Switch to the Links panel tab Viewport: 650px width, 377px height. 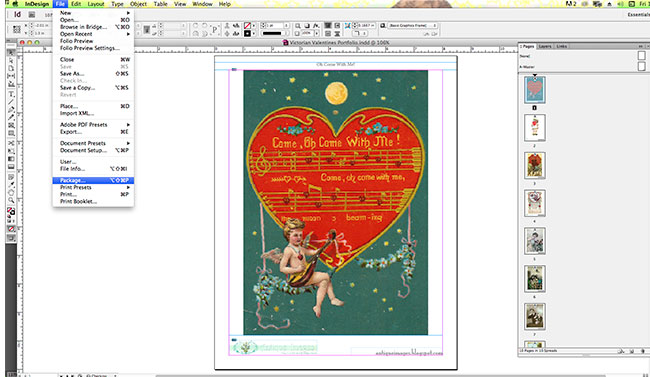point(562,46)
